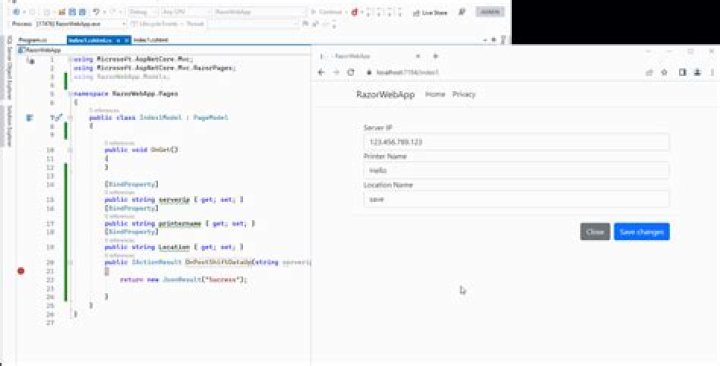720x366 pixels.
Task: Click the Save All icon in Visual Studio toolbar
Action: 82,12
